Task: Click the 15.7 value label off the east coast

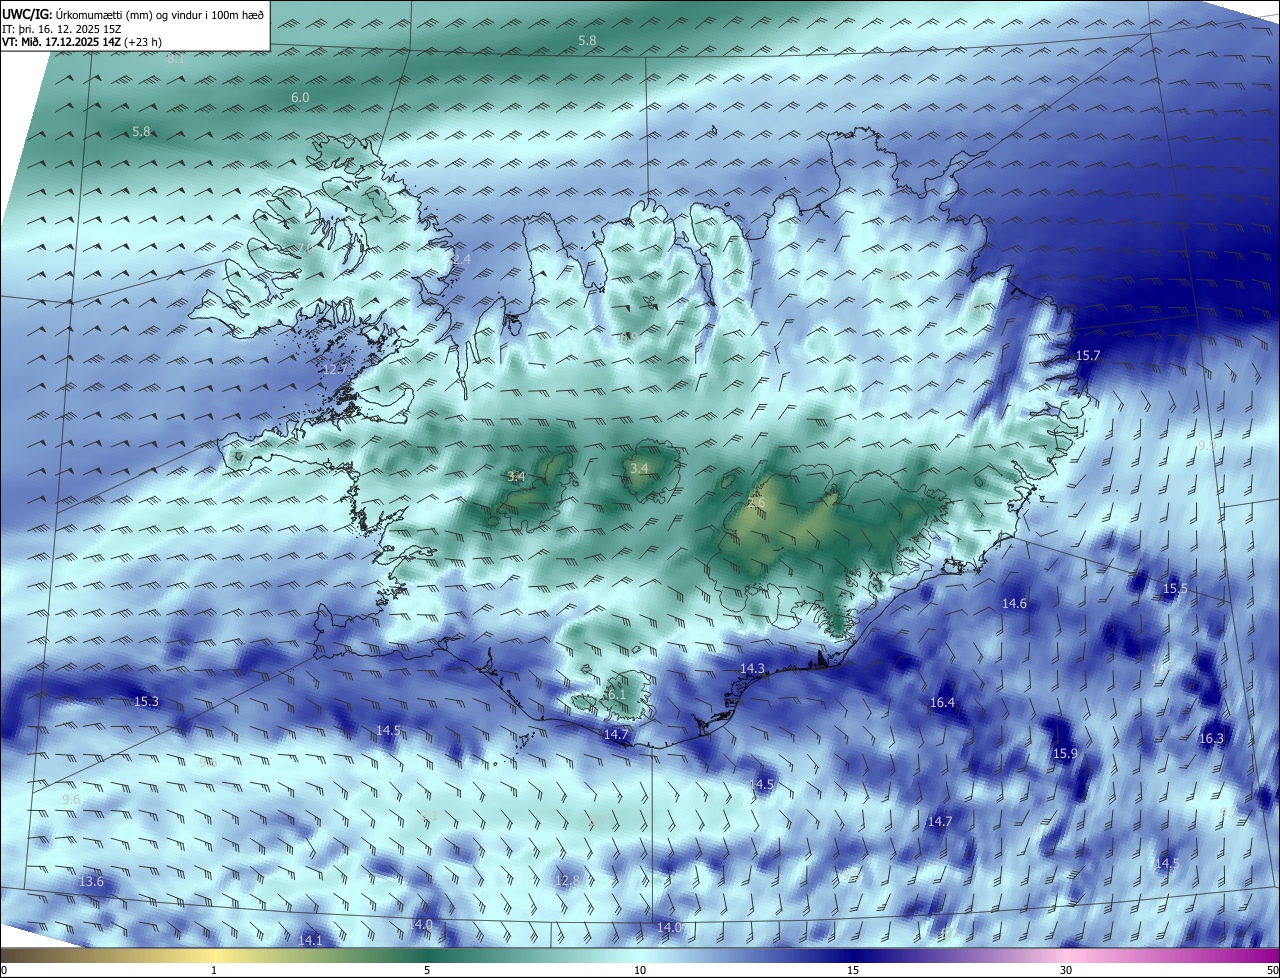Action: click(1088, 355)
